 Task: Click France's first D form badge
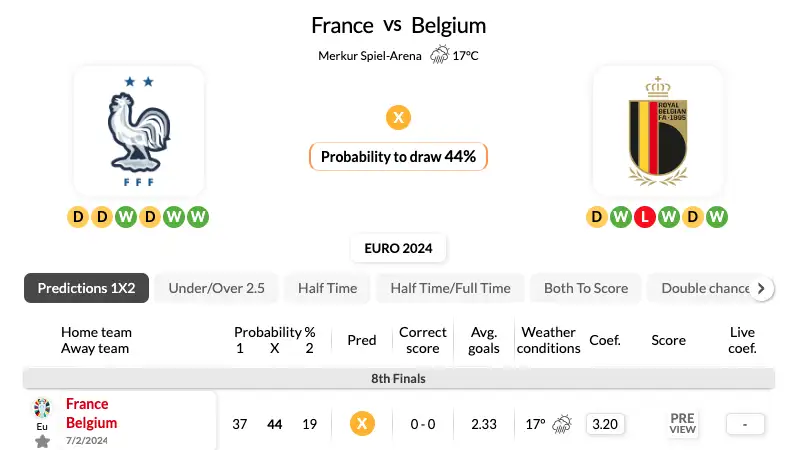(78, 217)
